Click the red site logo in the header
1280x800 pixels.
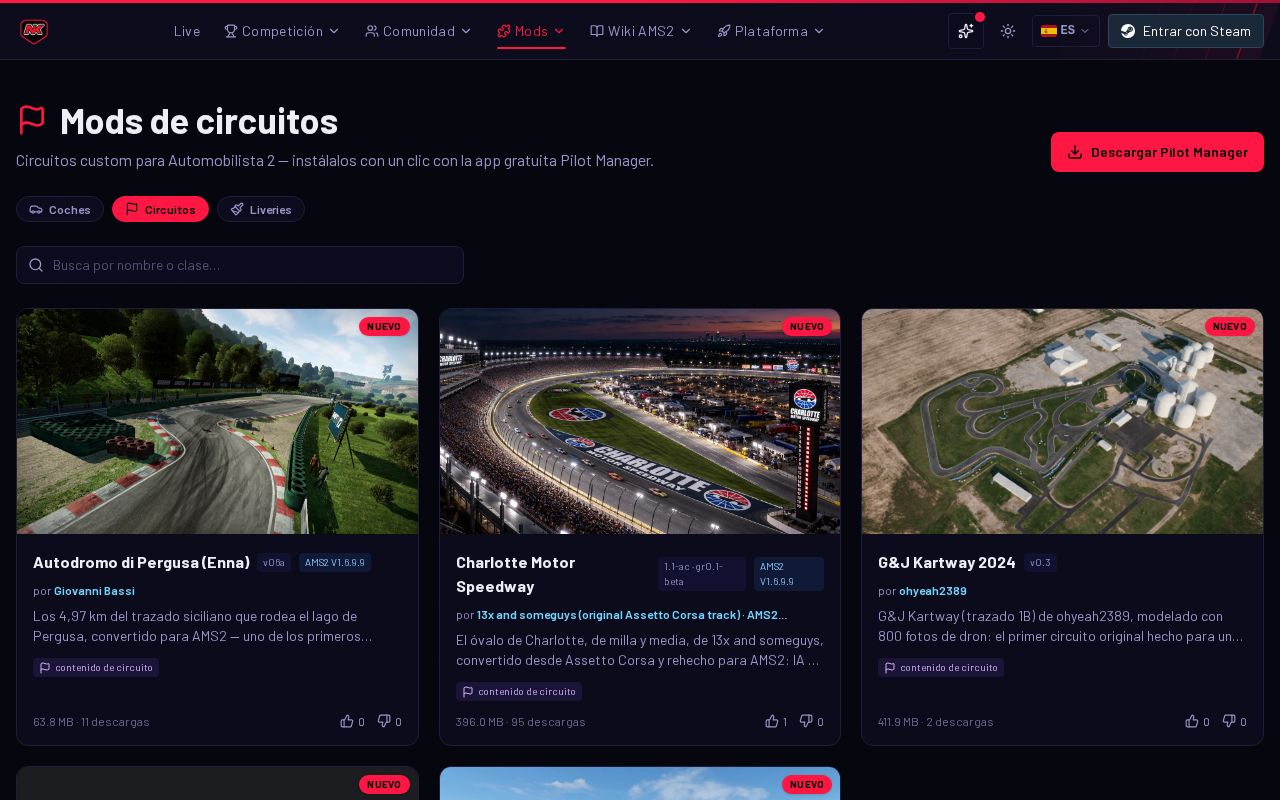(x=34, y=31)
